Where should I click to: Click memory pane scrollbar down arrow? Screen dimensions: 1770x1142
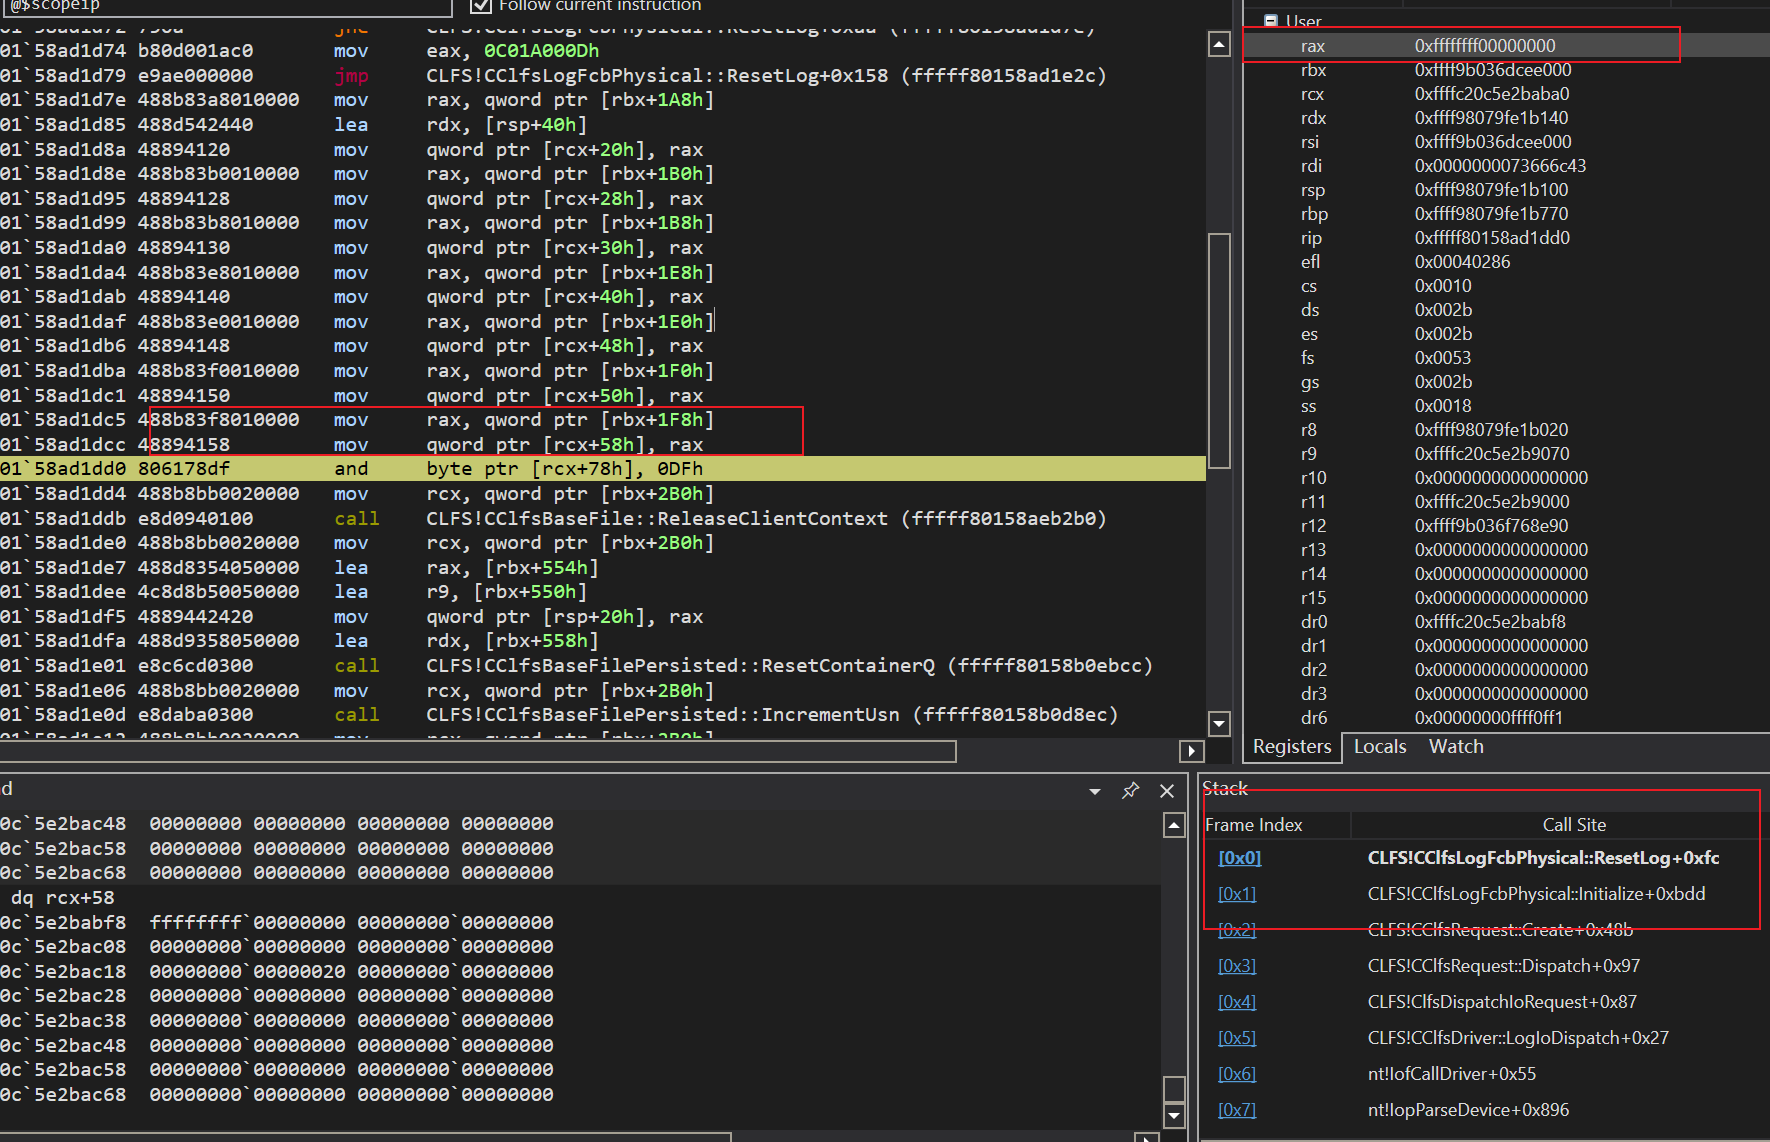point(1175,1115)
